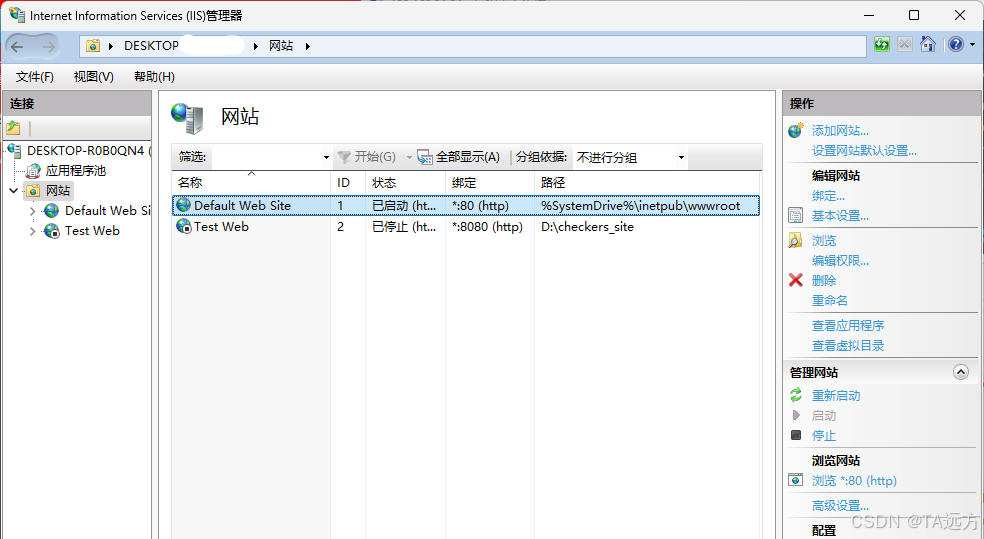Screen dimensions: 984x539
Task: Click 高级设置... link
Action: pos(840,506)
